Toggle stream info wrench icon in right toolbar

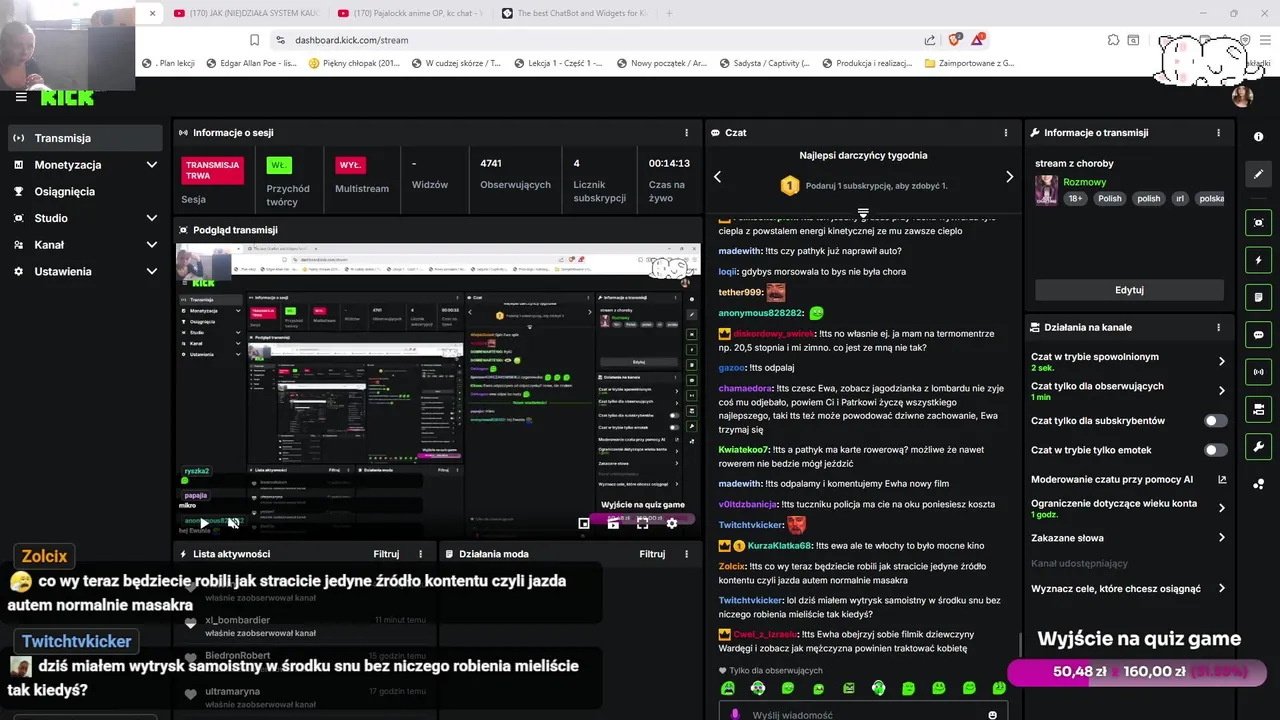coord(1258,446)
